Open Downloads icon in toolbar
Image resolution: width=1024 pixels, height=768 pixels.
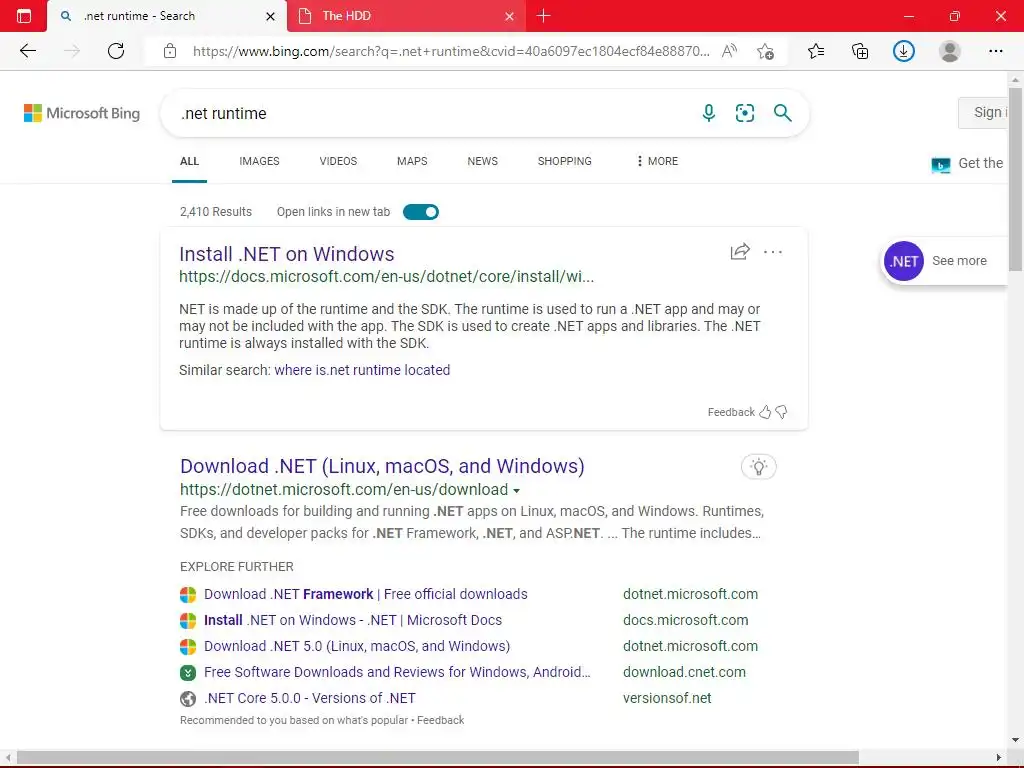(904, 51)
